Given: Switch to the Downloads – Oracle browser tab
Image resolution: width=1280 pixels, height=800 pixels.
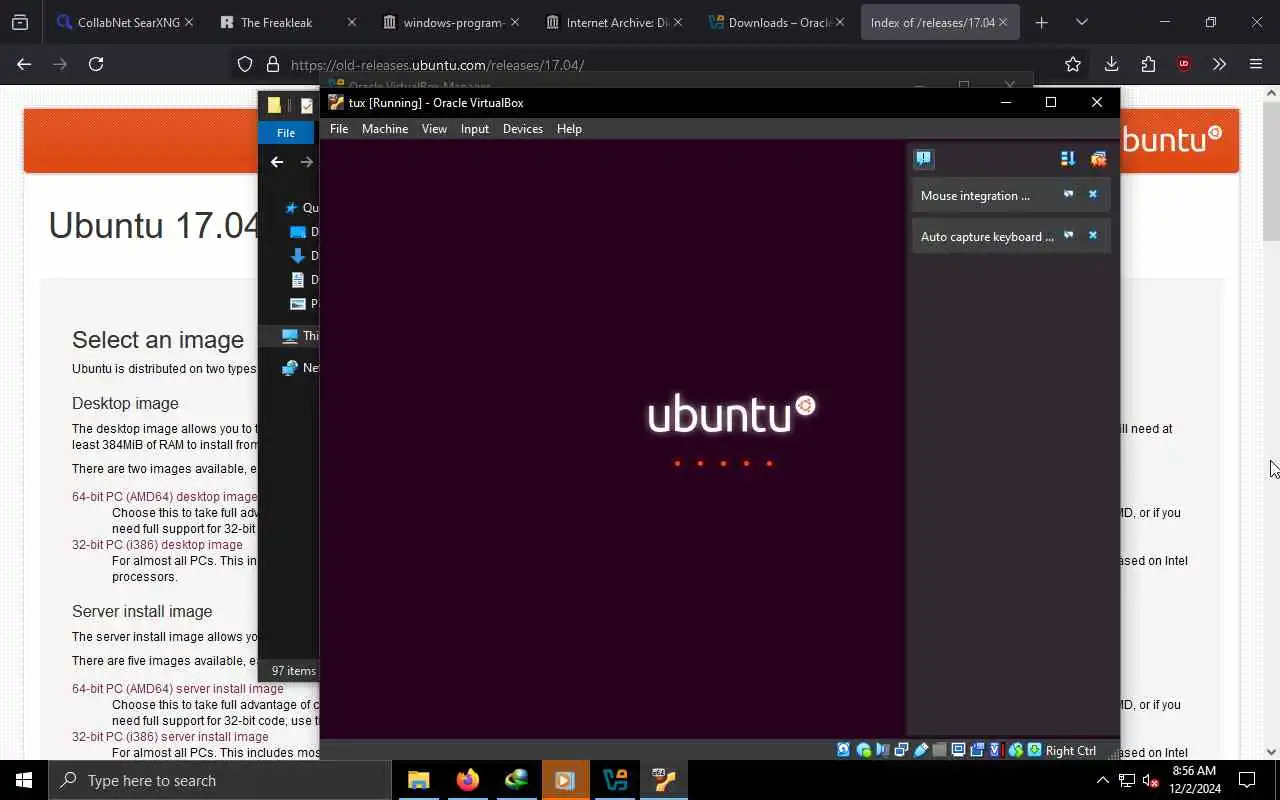Looking at the screenshot, I should 775,22.
